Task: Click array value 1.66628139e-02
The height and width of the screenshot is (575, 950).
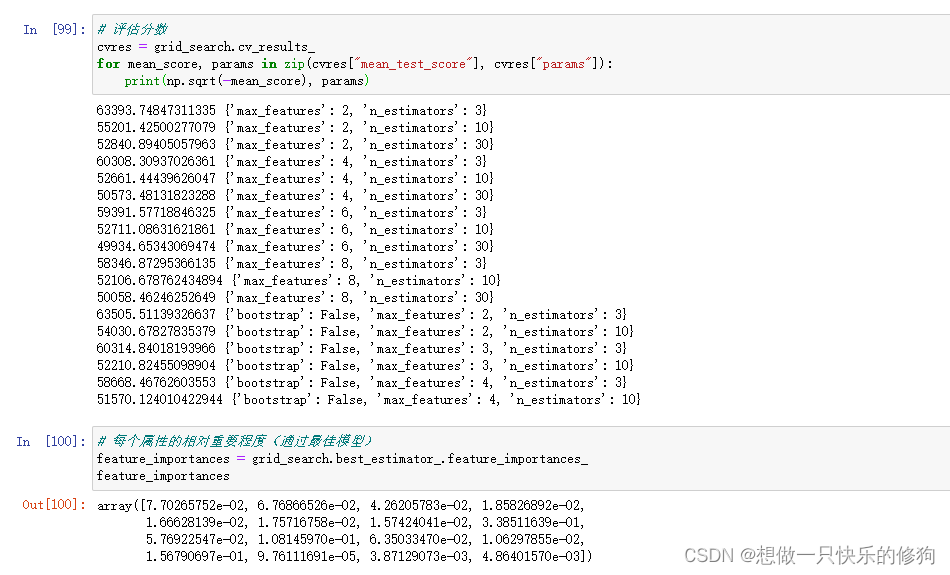Action: click(x=196, y=522)
